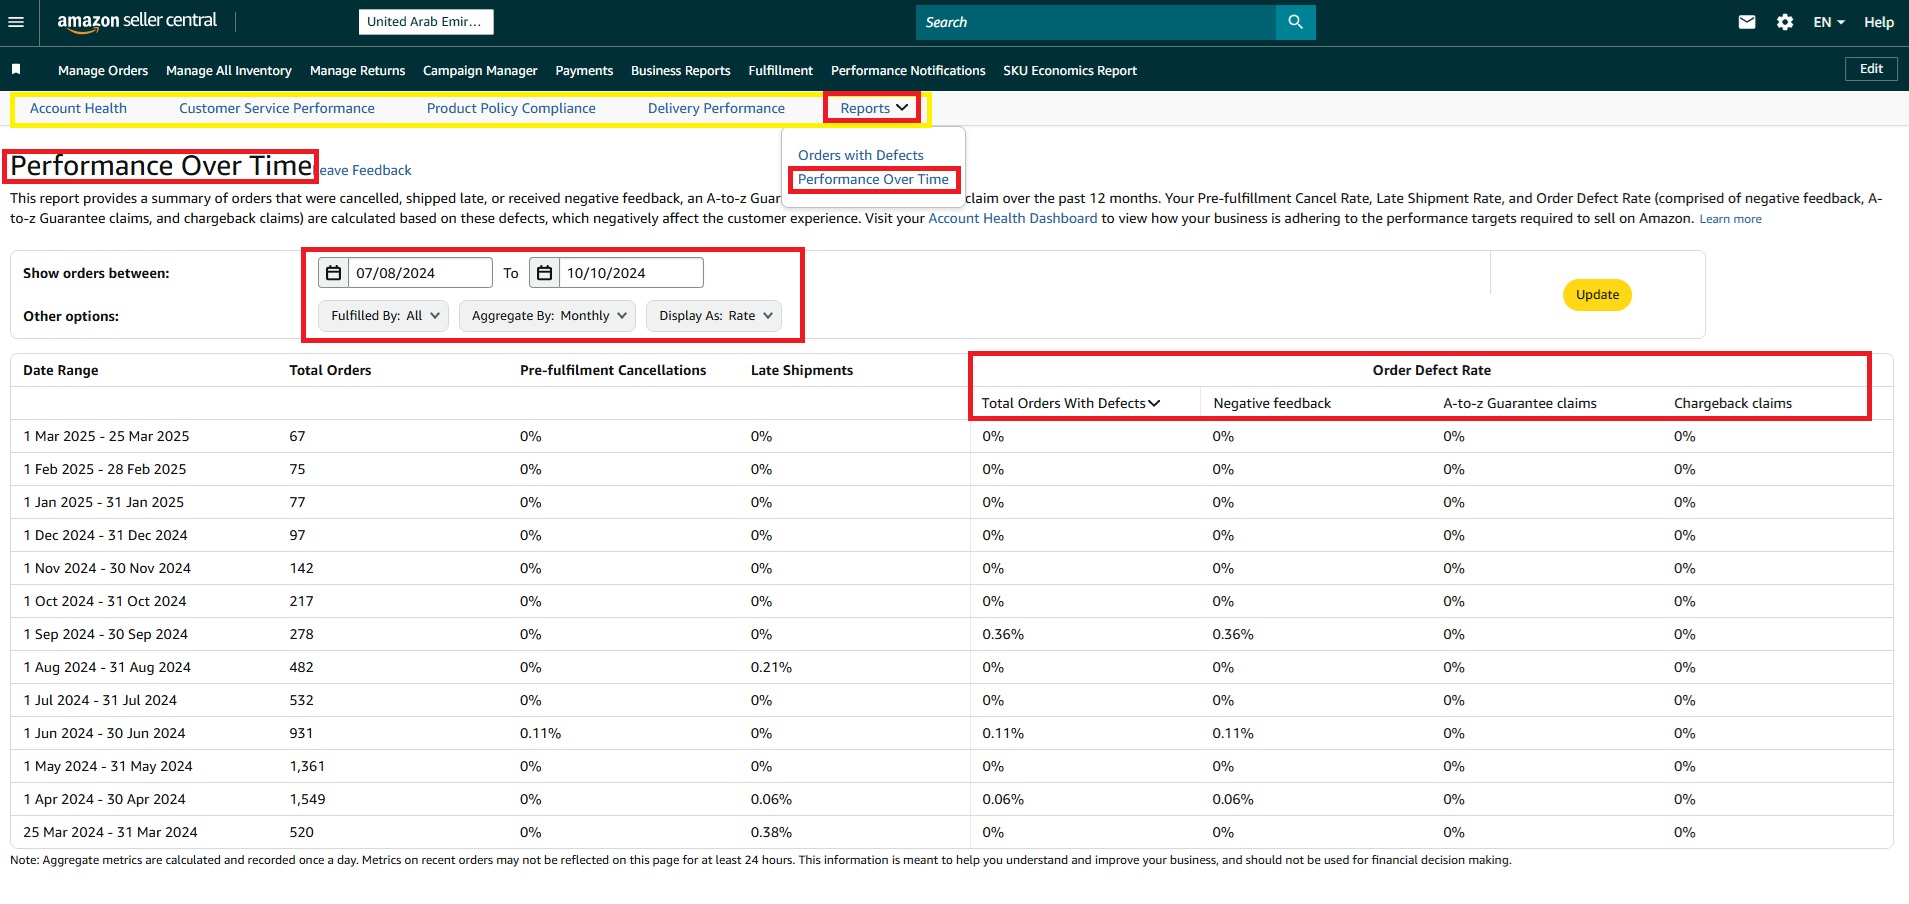Screen dimensions: 1909x904
Task: Select the 1 Dec 2024 - 31 Dec 2024 row
Action: tap(951, 535)
